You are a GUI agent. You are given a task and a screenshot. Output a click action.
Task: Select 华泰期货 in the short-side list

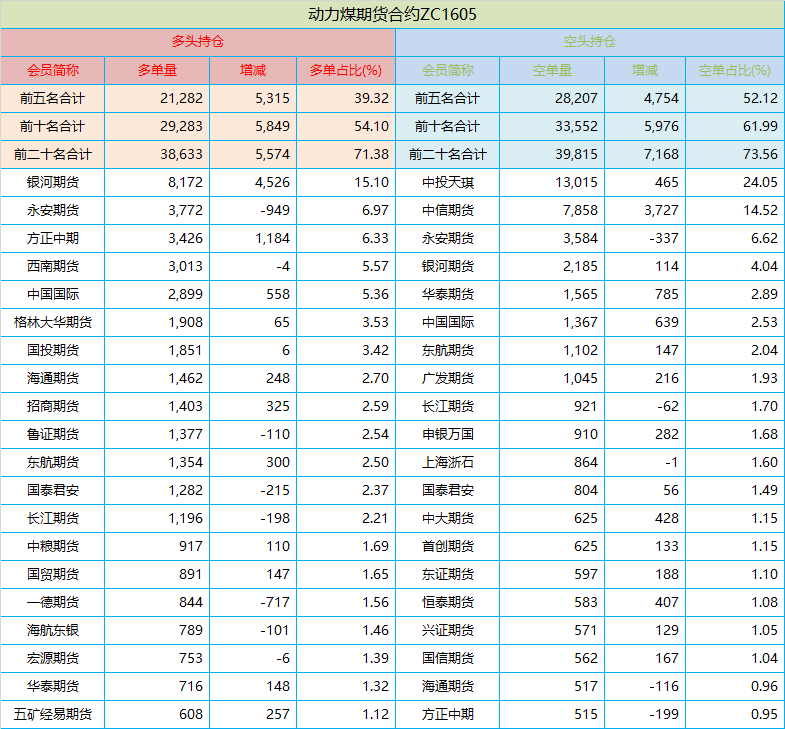pos(448,294)
